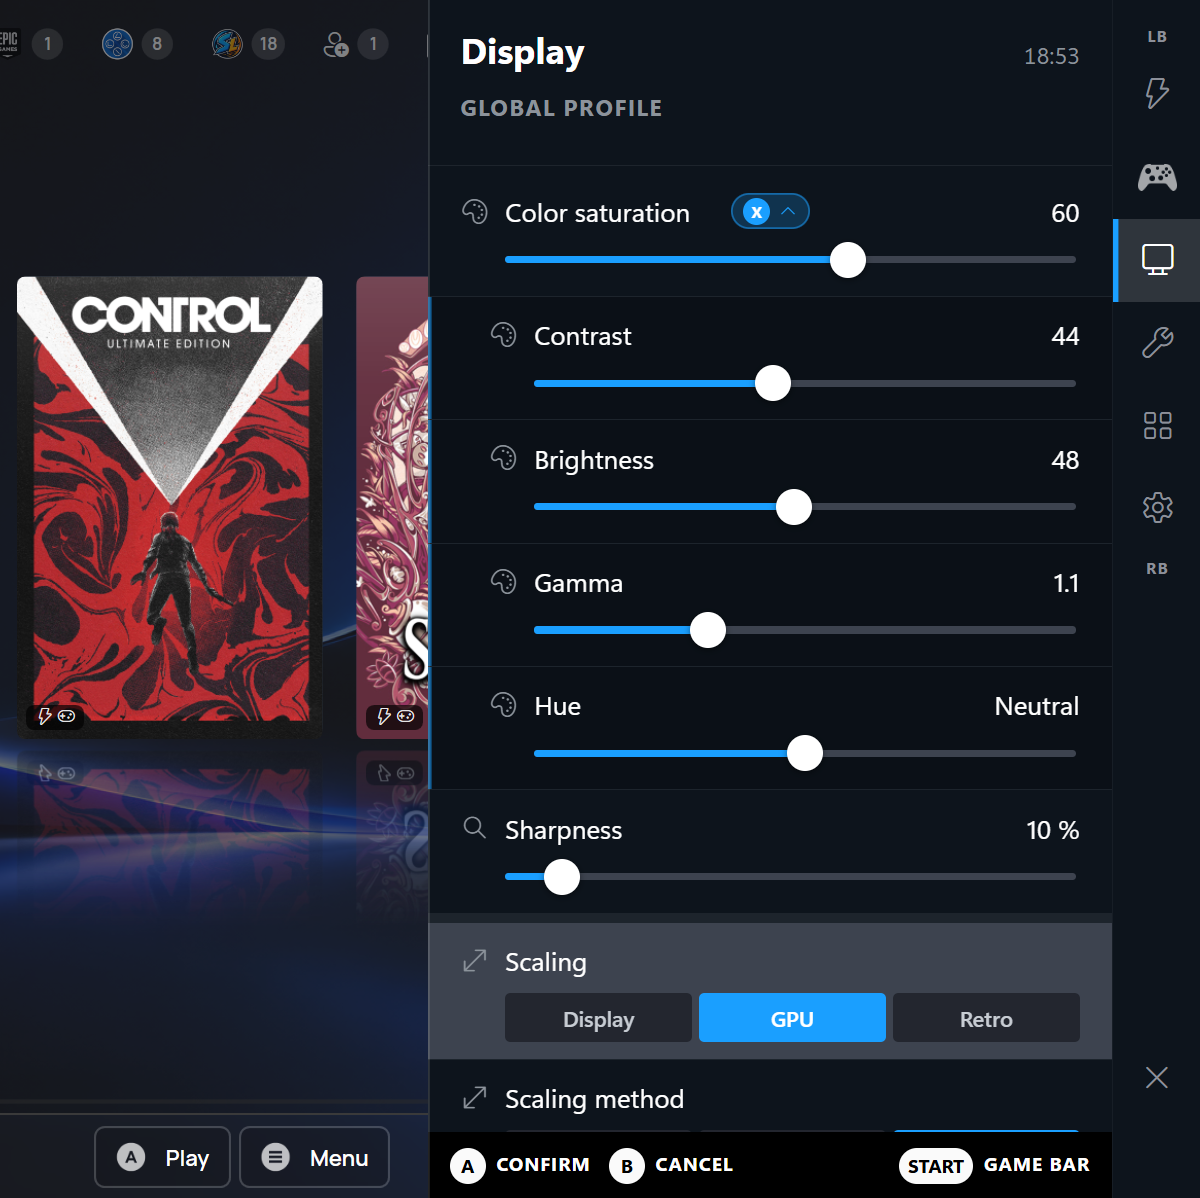This screenshot has height=1198, width=1200.
Task: Close the side panel with X icon
Action: (1157, 1077)
